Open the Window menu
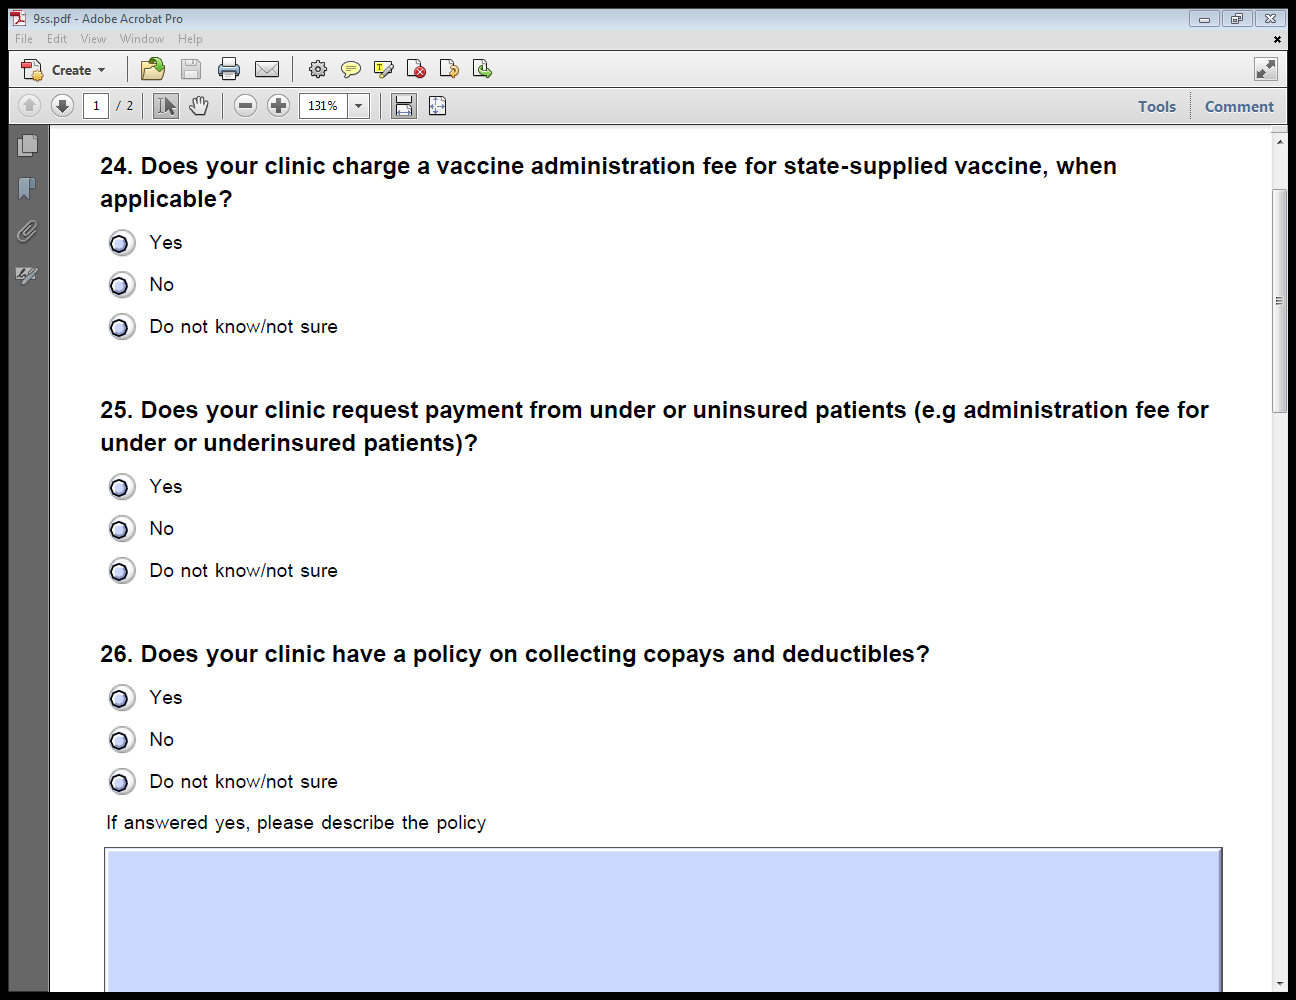 click(x=142, y=39)
